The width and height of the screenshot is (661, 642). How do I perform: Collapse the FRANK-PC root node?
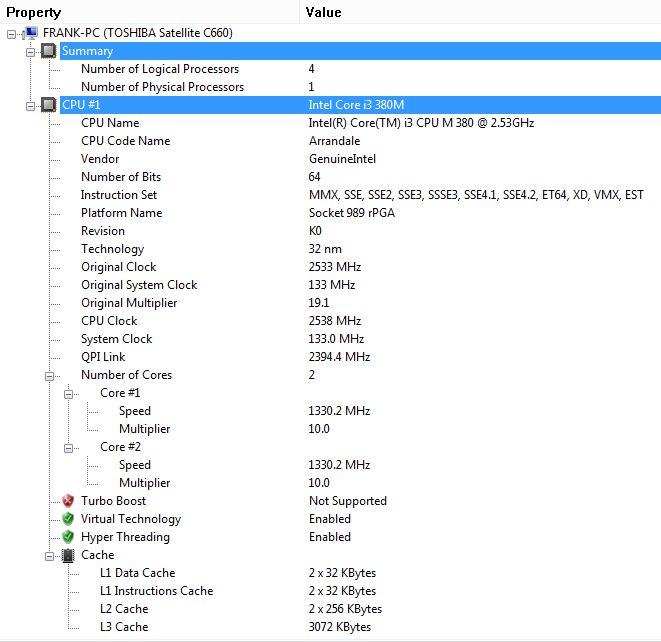click(x=11, y=34)
